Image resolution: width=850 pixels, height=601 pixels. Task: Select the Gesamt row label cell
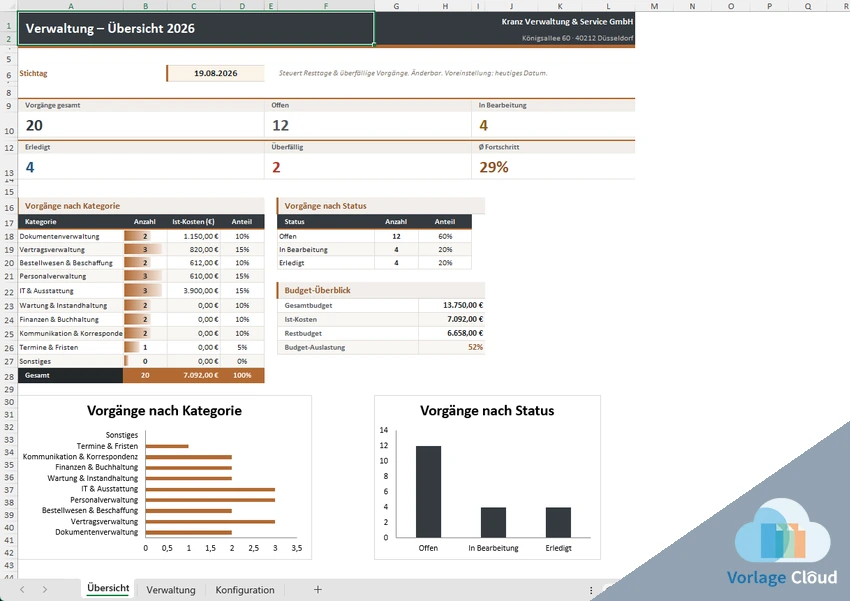click(71, 375)
